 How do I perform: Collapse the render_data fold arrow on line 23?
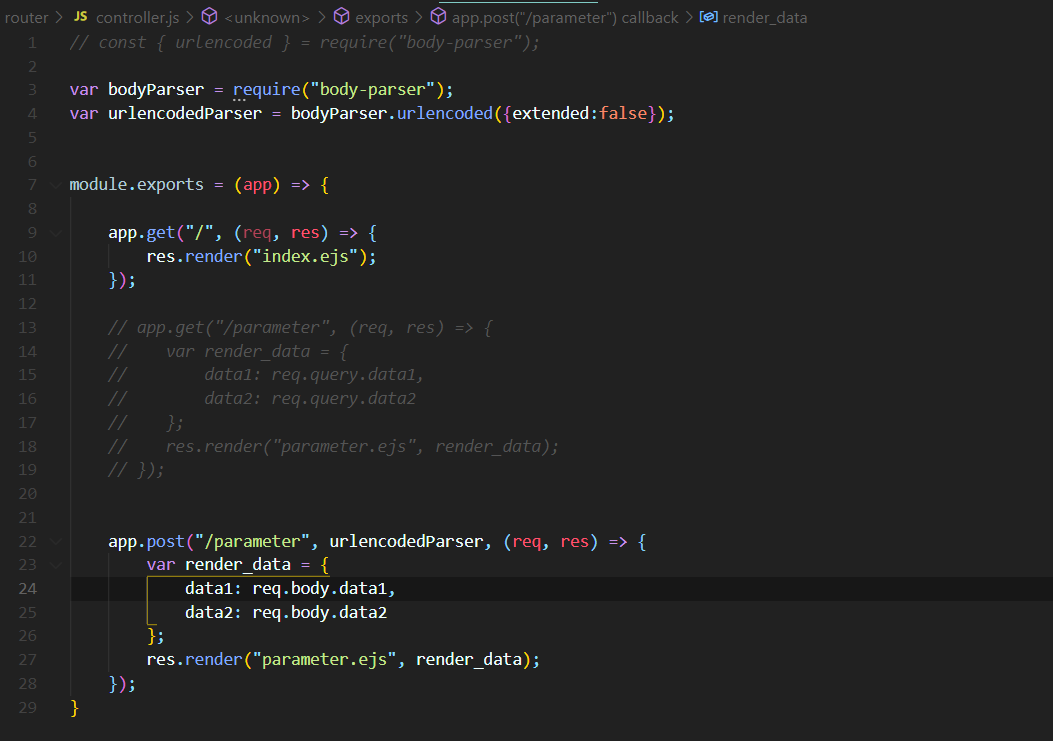pos(56,565)
